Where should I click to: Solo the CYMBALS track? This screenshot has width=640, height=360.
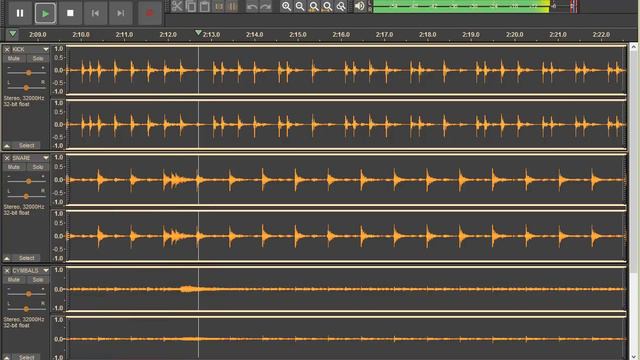point(38,280)
